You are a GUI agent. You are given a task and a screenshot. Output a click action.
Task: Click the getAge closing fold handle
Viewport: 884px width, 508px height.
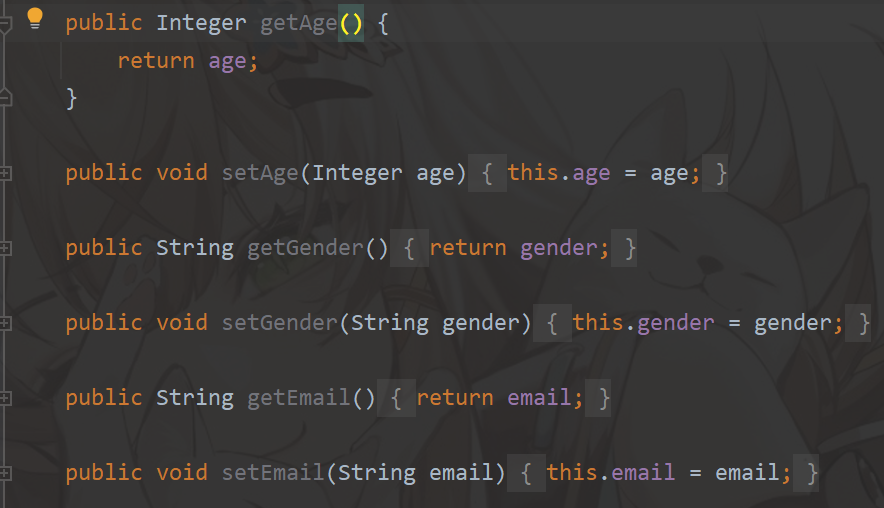pyautogui.click(x=5, y=98)
